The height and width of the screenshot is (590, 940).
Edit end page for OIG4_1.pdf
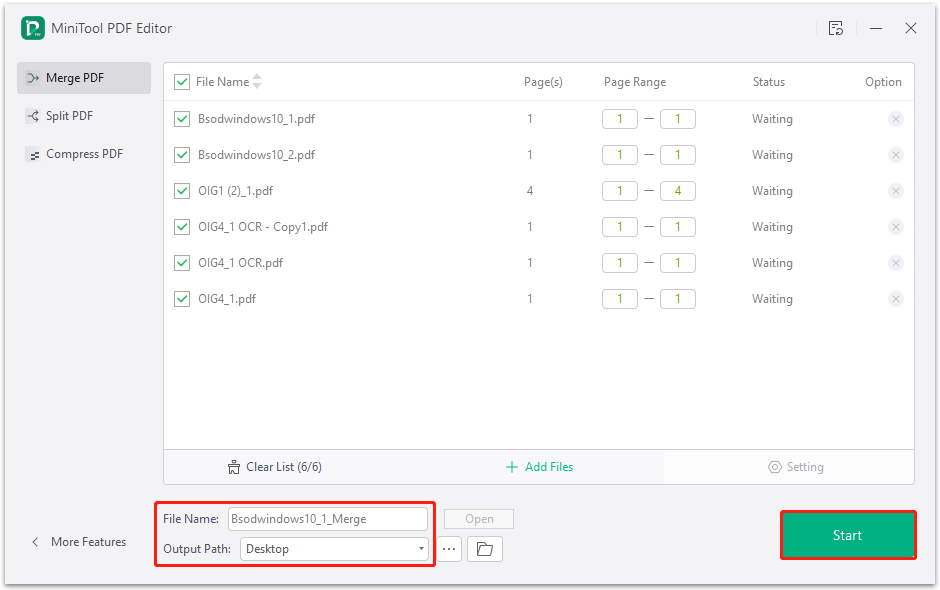(677, 299)
